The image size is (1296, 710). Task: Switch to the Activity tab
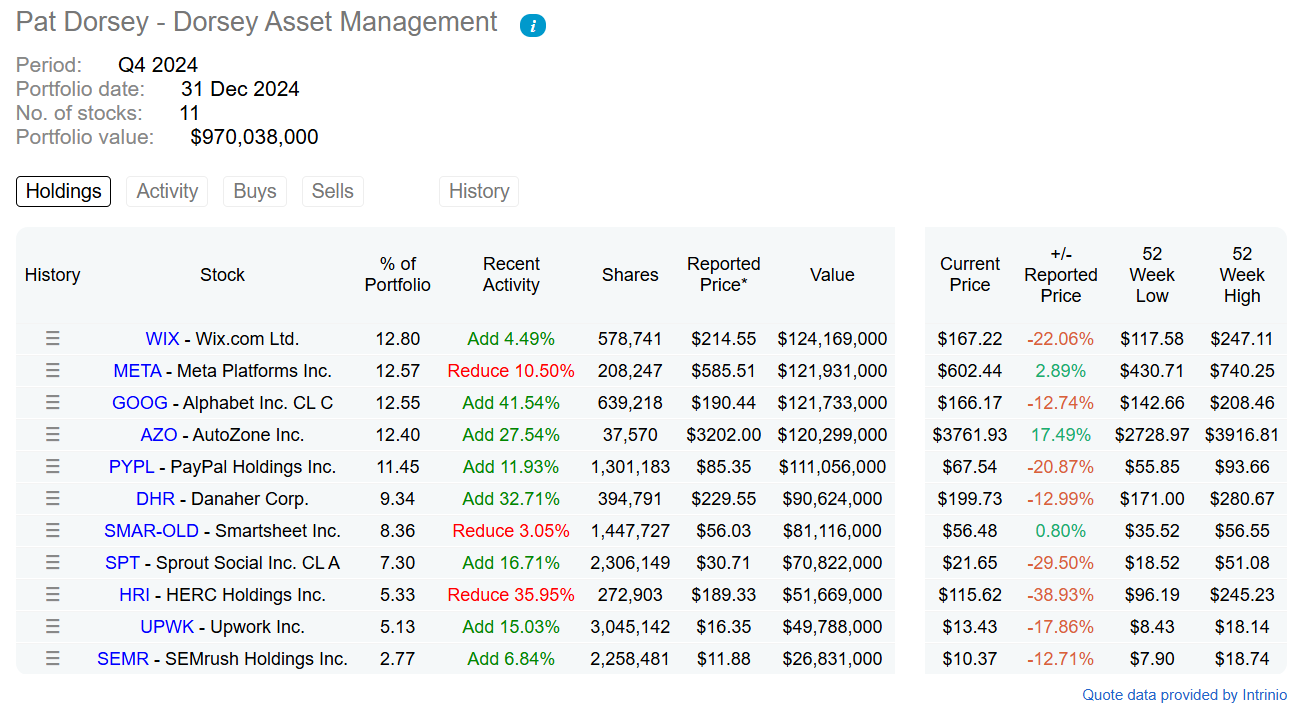(167, 191)
